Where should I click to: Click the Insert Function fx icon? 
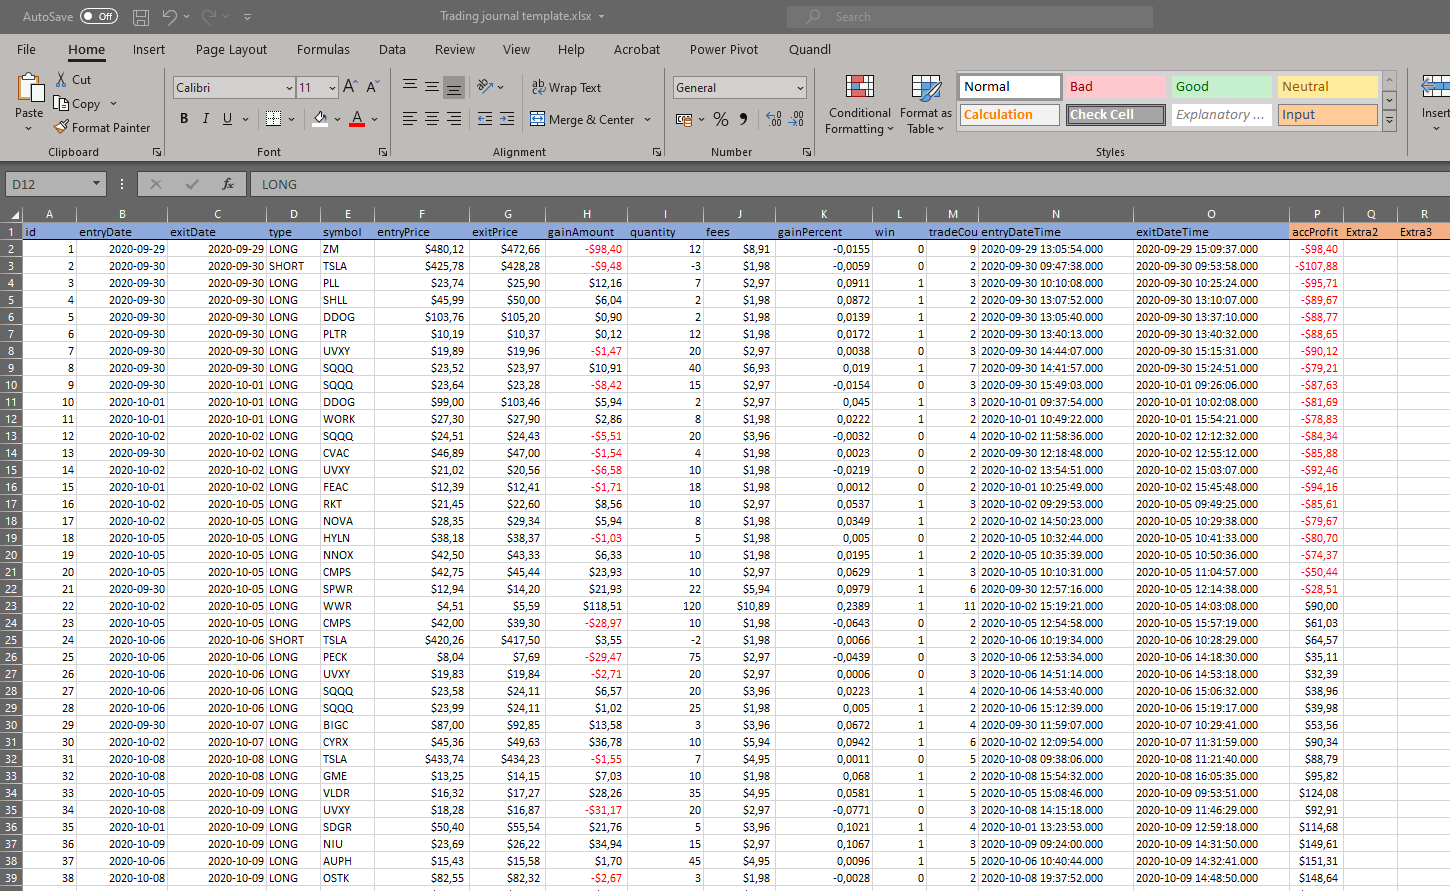(228, 184)
